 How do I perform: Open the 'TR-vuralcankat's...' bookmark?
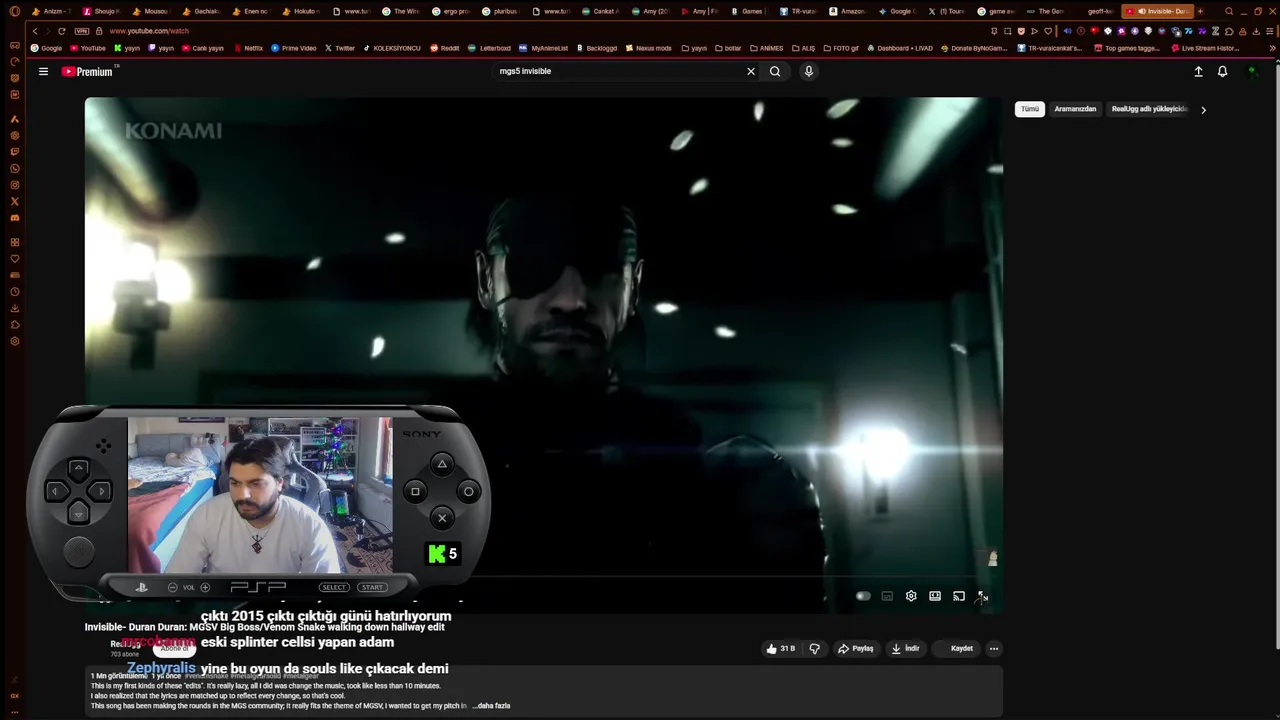[x=1049, y=48]
